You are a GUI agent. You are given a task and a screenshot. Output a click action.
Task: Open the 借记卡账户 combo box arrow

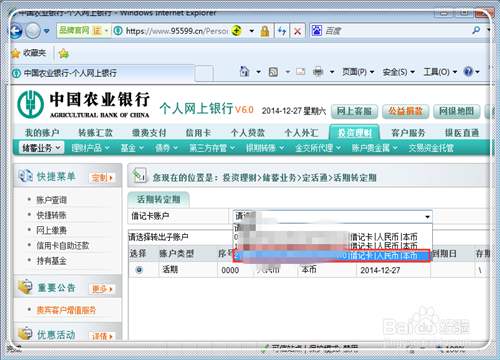(427, 217)
